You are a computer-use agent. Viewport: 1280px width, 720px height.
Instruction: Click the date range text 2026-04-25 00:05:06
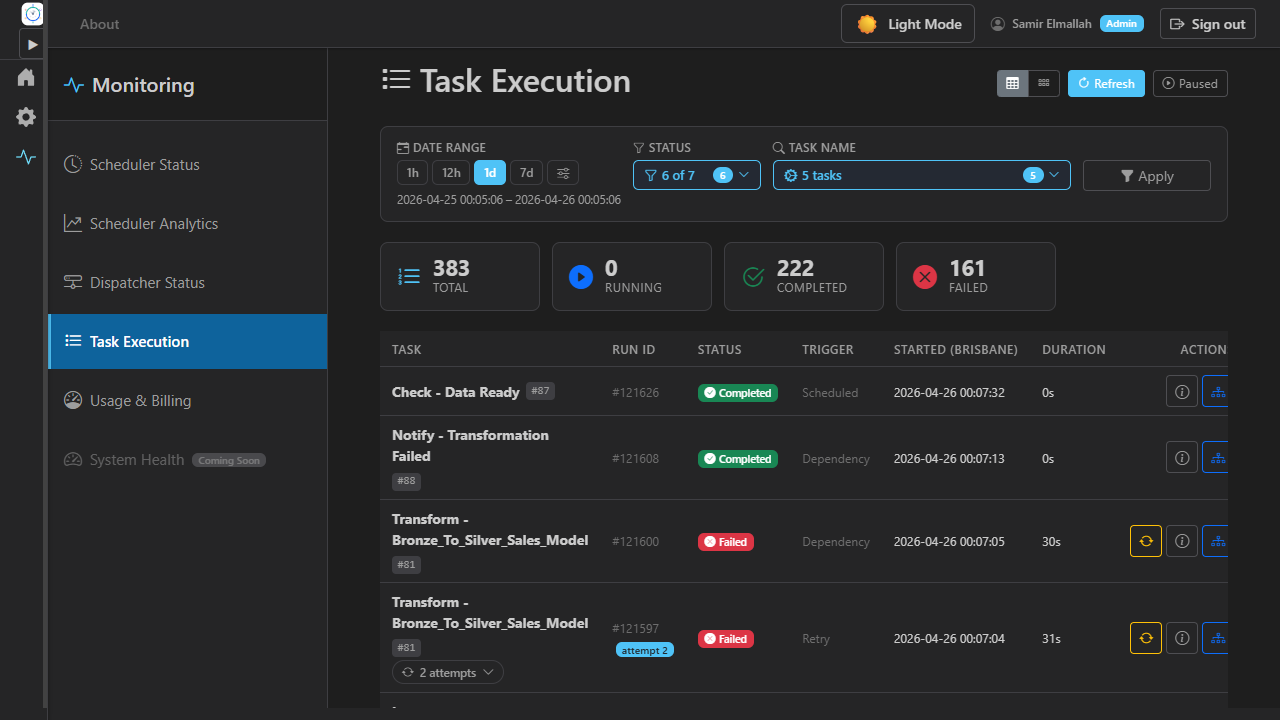pyautogui.click(x=450, y=200)
